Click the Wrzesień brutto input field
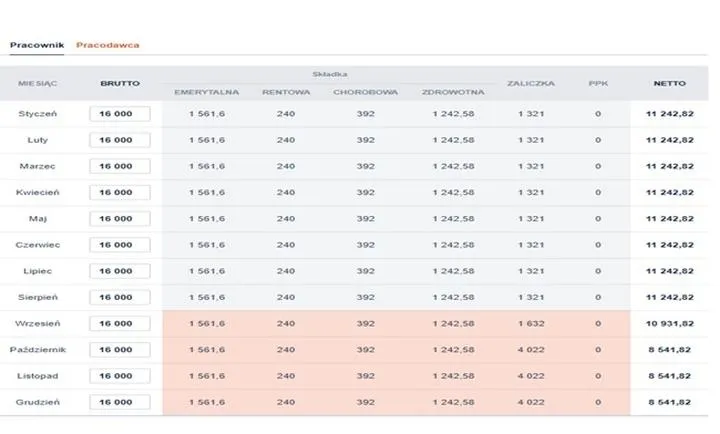 120,323
